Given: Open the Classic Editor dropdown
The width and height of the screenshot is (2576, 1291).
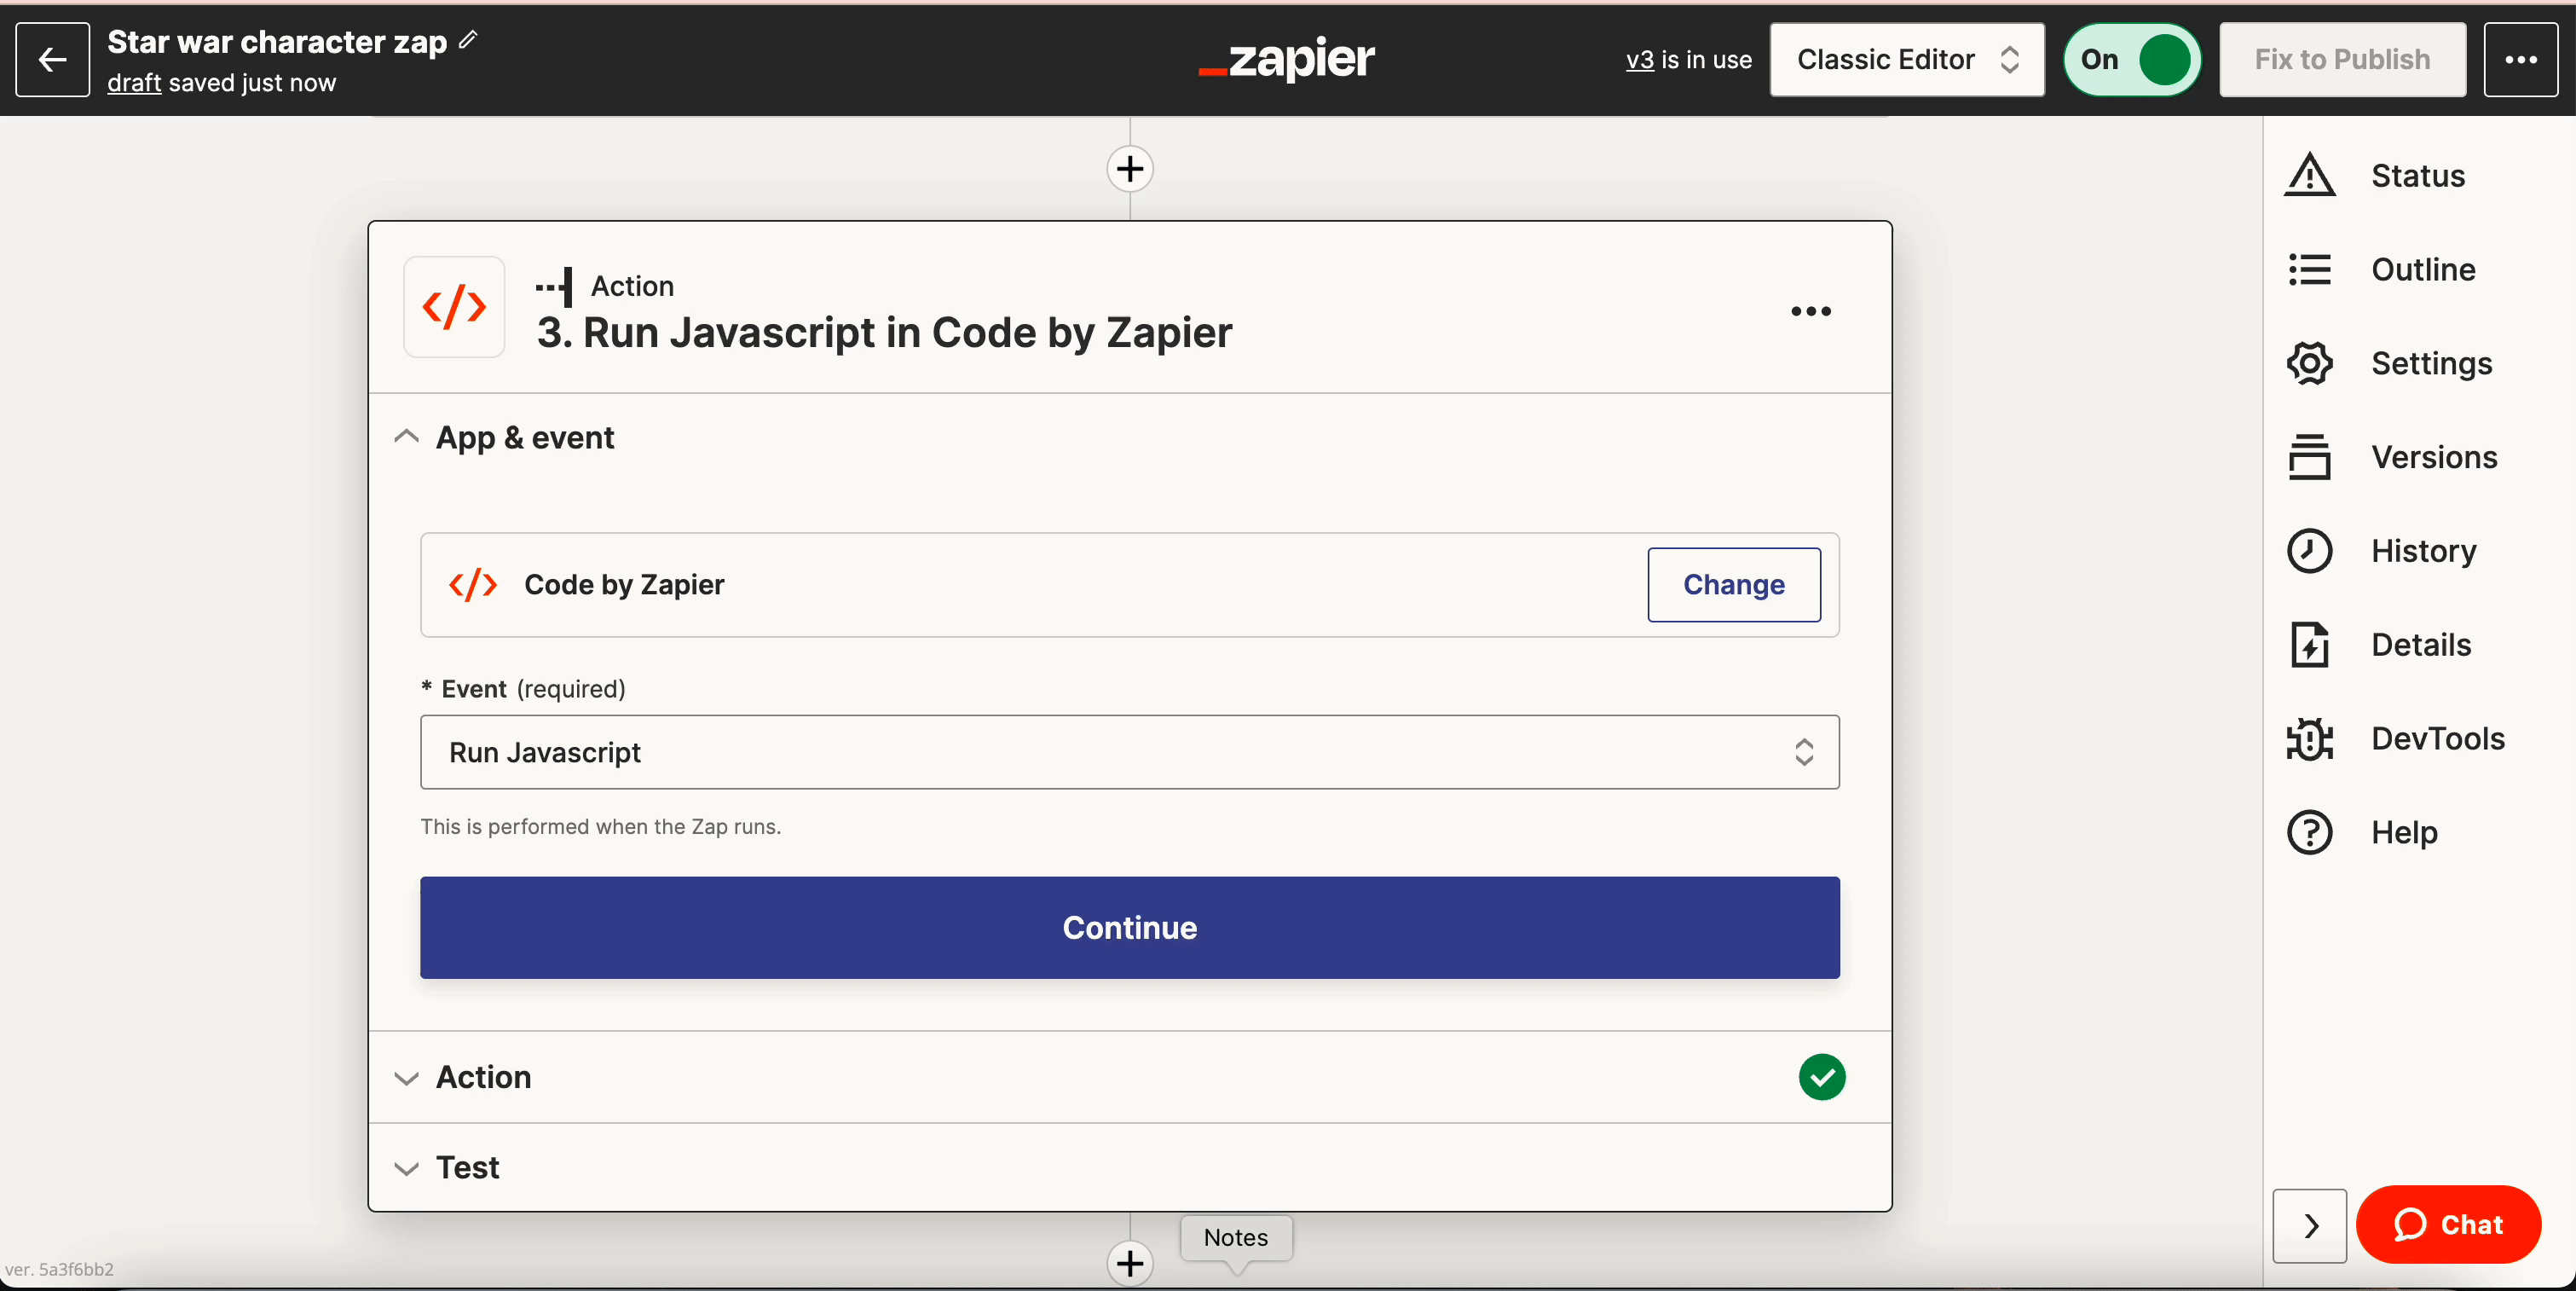Looking at the screenshot, I should click(1906, 60).
